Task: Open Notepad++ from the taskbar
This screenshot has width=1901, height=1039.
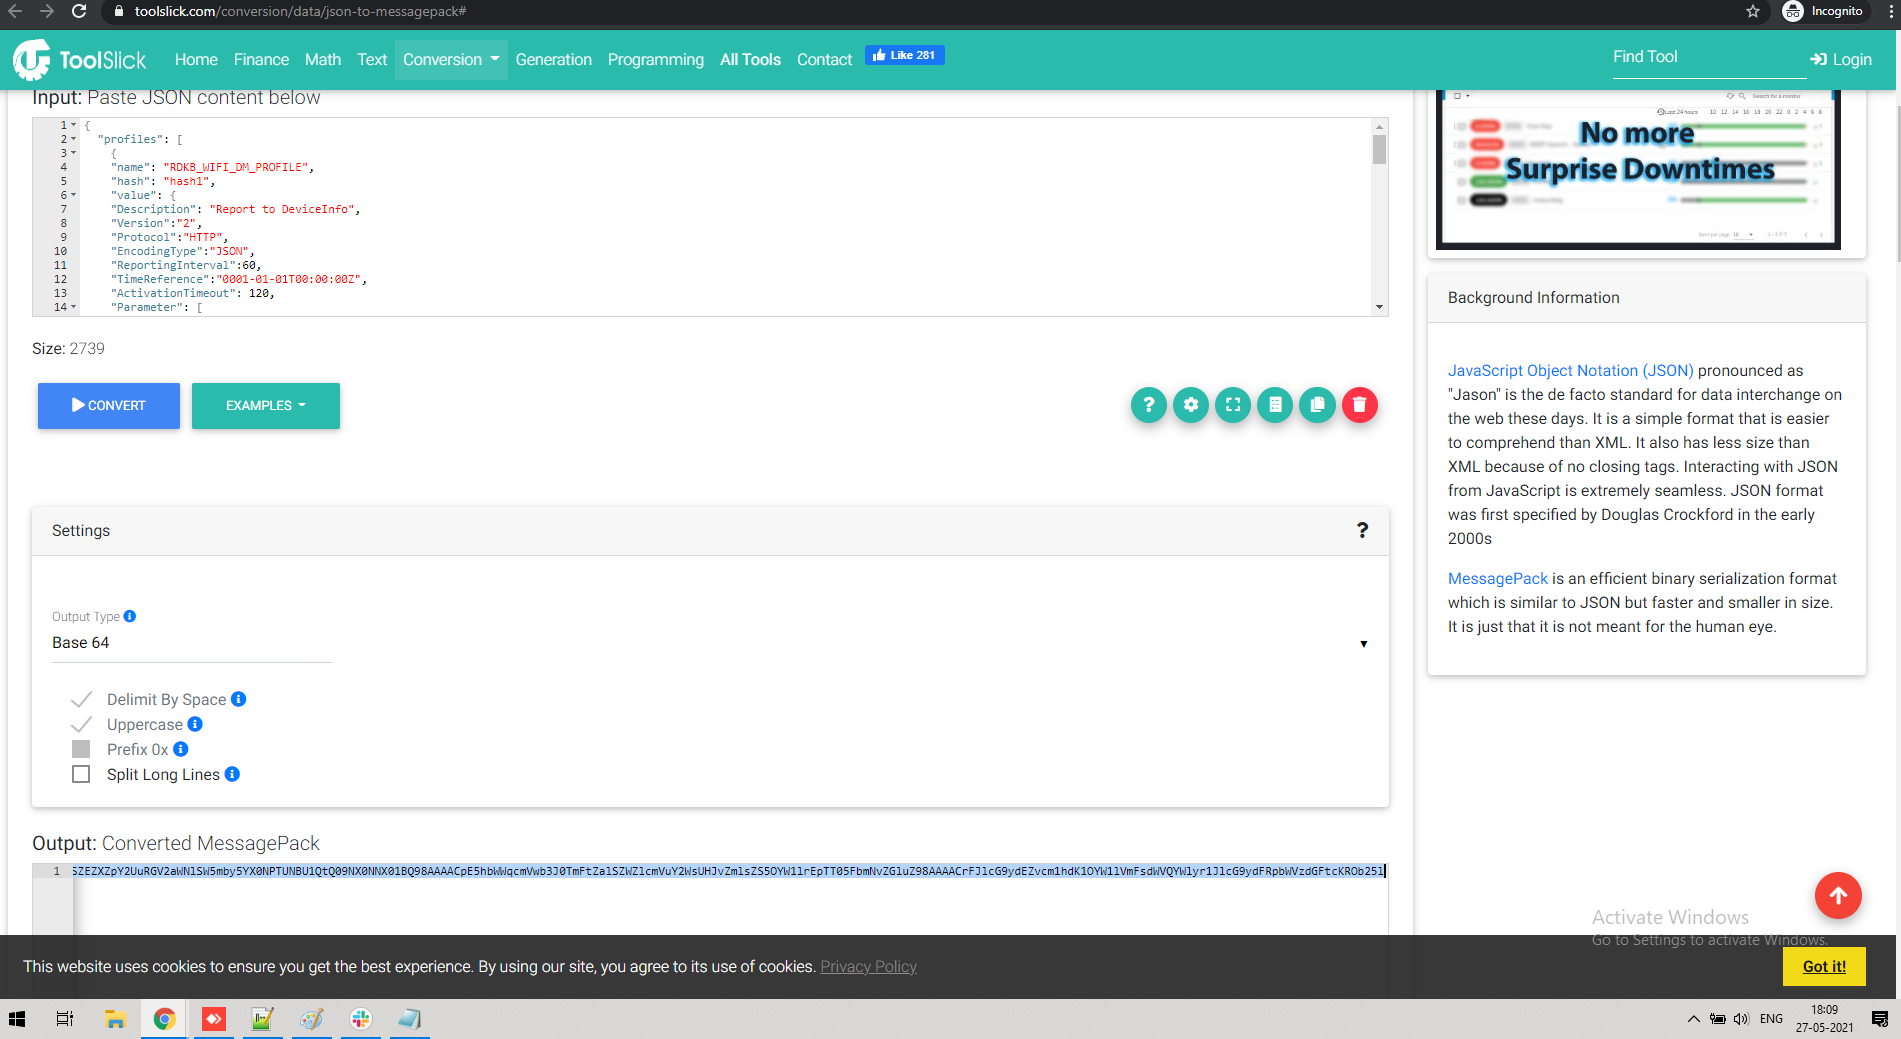Action: (262, 1019)
